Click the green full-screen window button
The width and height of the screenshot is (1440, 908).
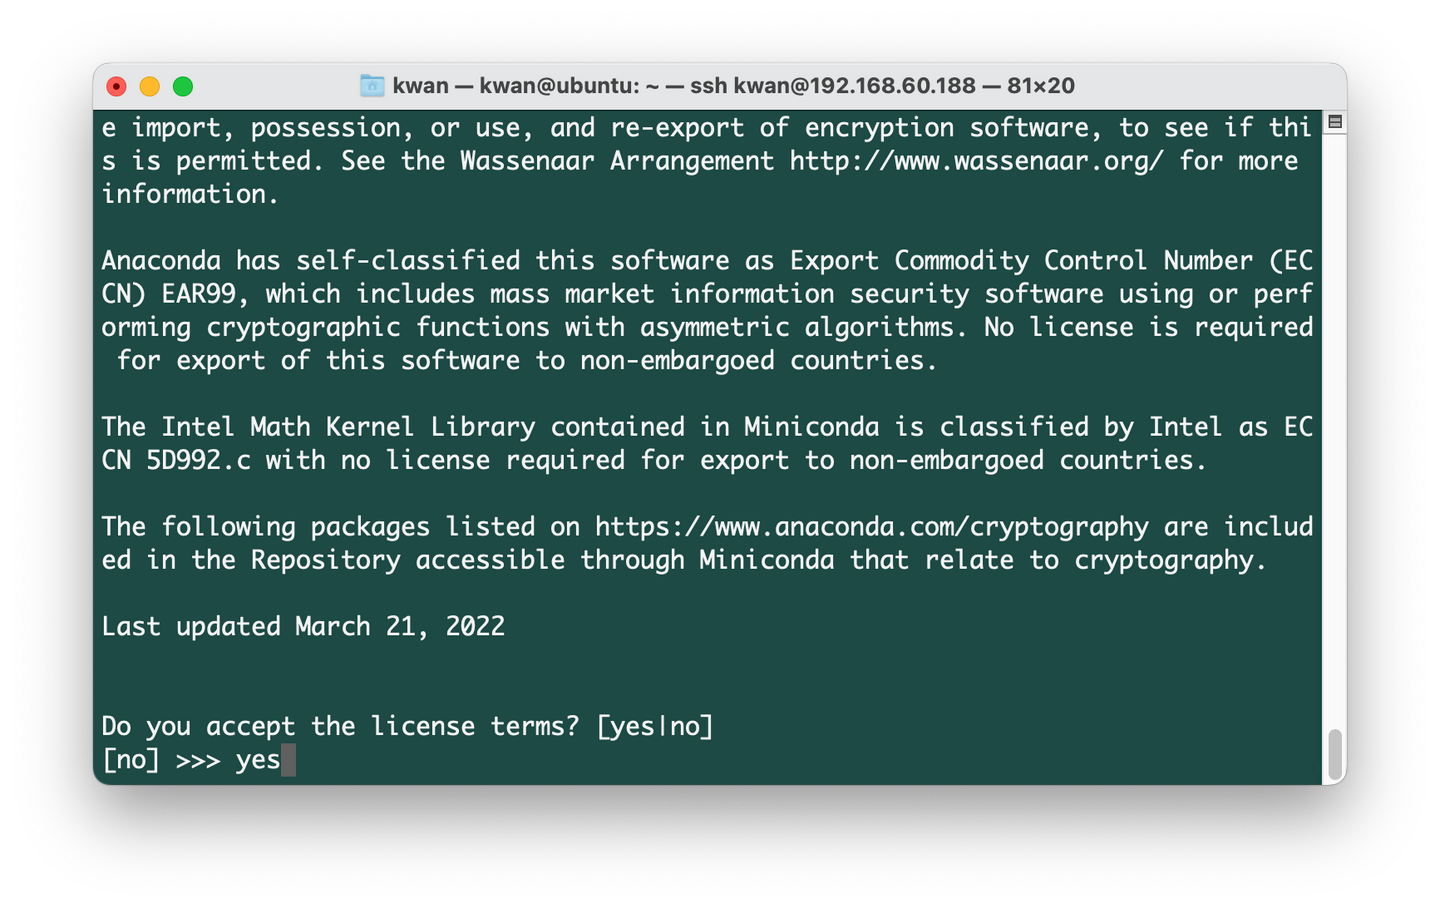coord(183,87)
